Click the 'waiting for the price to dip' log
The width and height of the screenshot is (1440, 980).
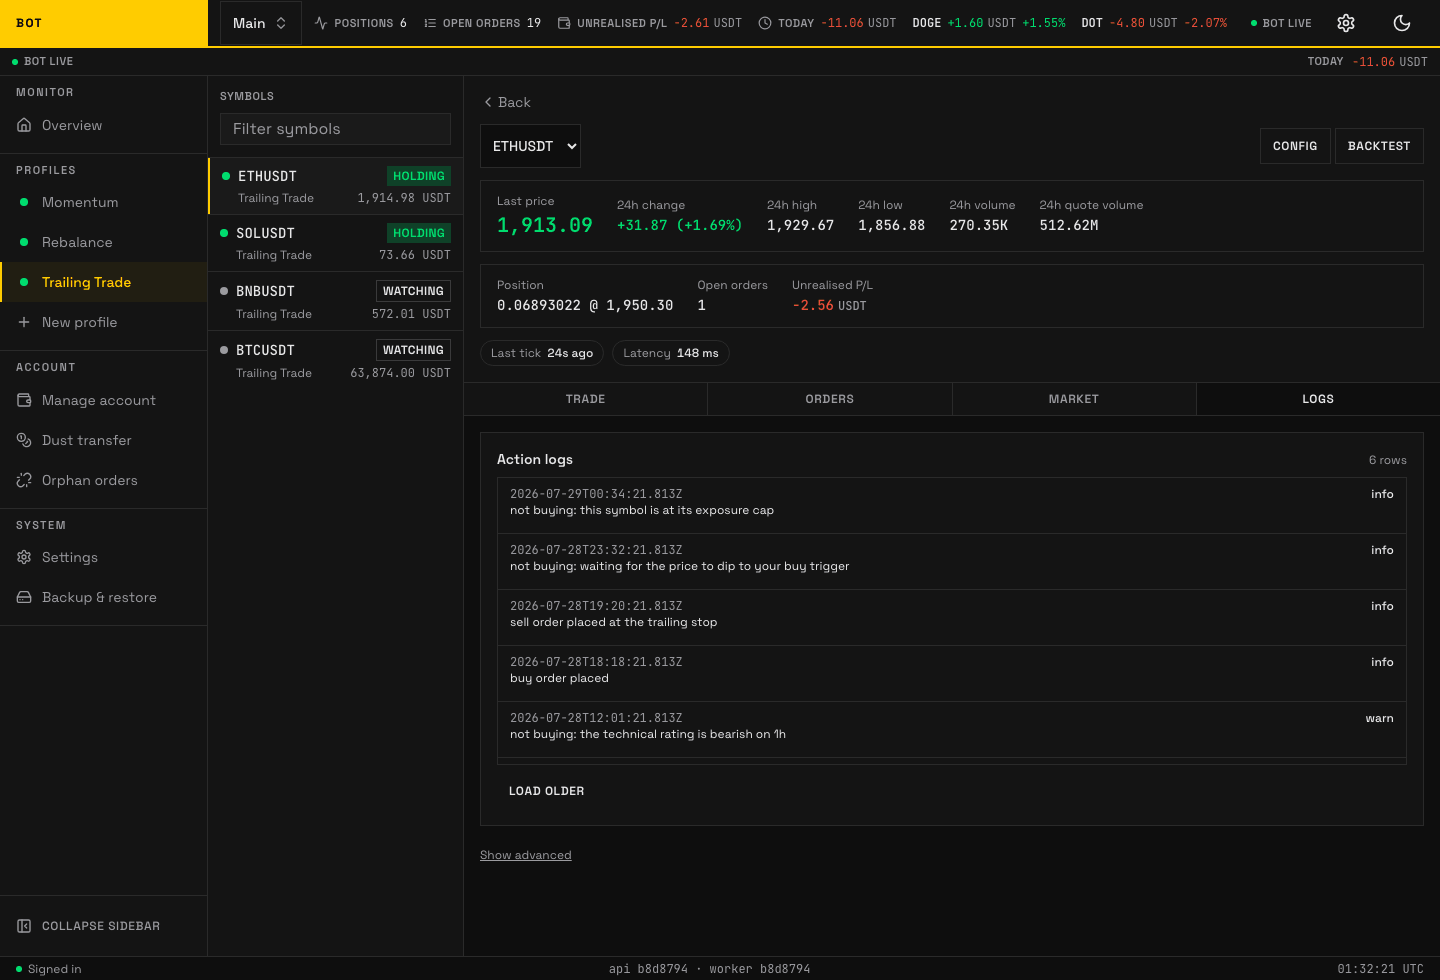coord(952,561)
